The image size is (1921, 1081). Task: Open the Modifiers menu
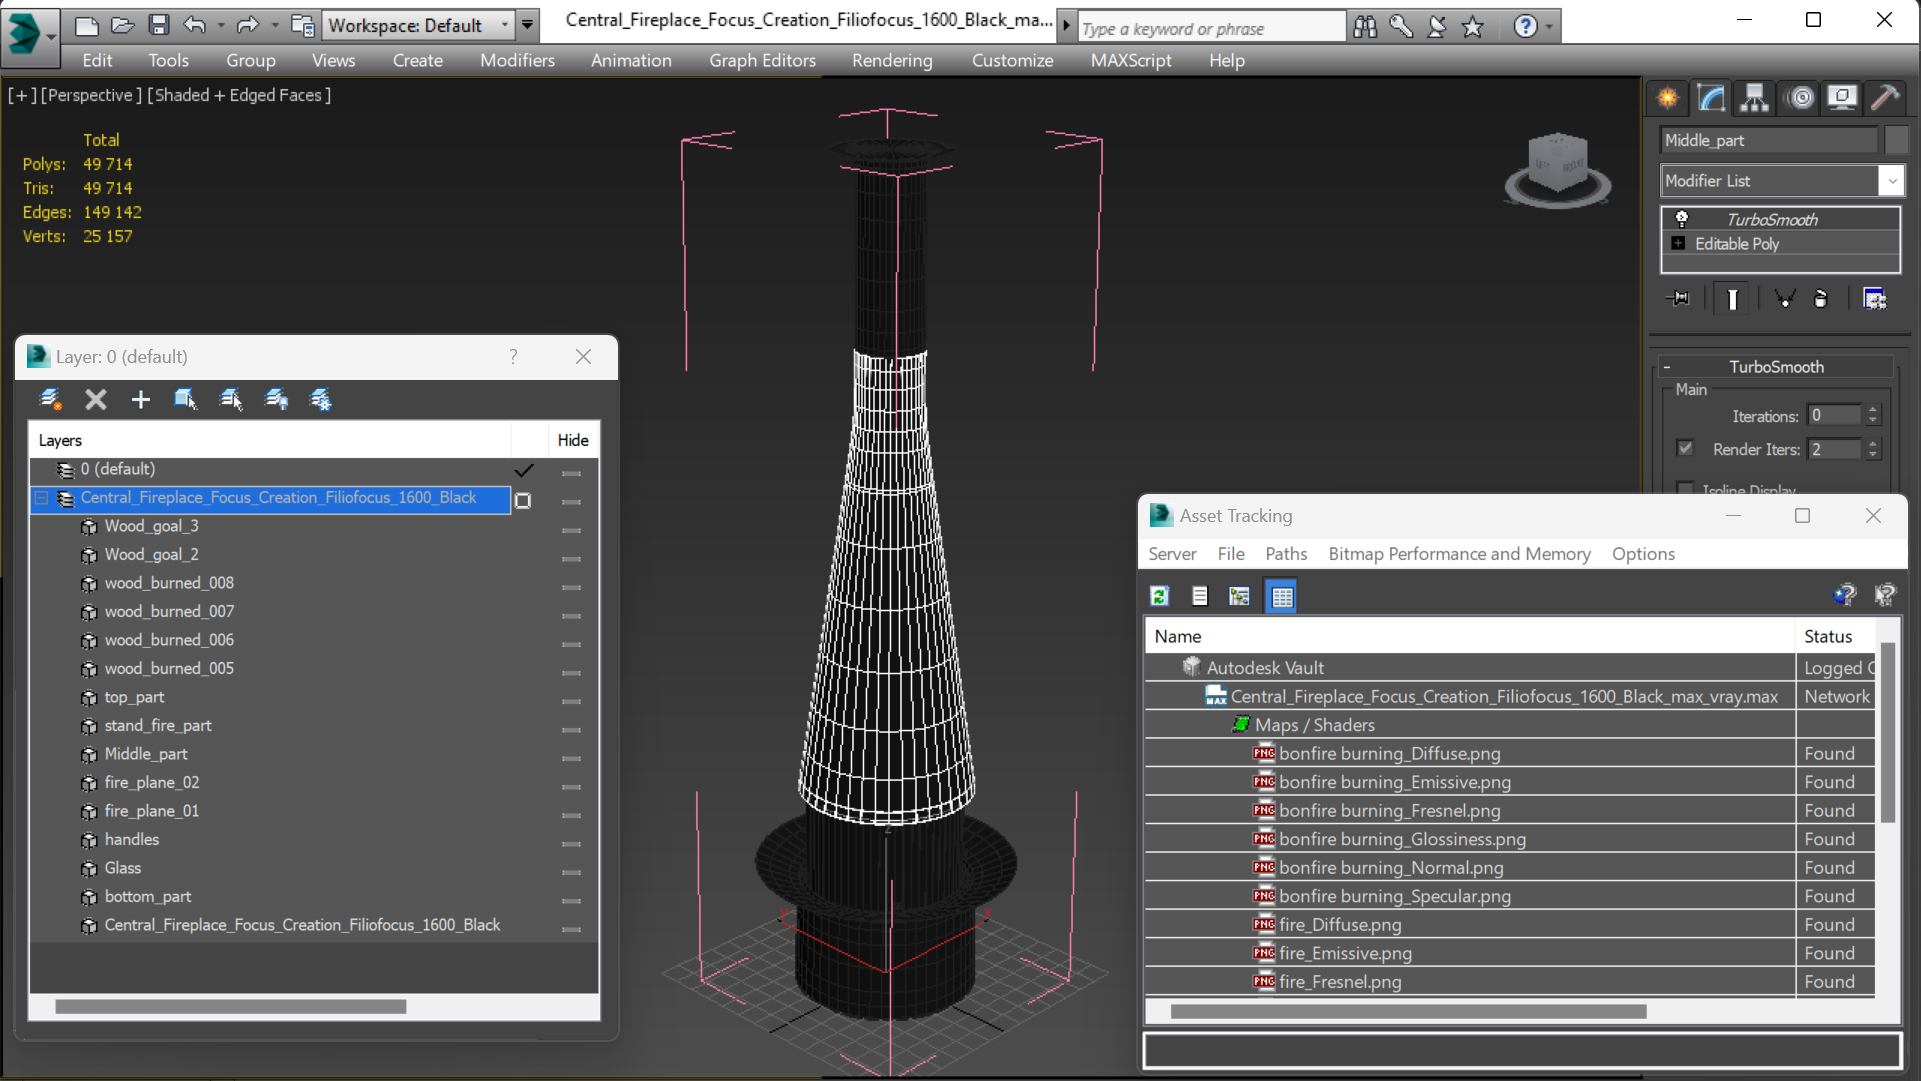pyautogui.click(x=517, y=60)
